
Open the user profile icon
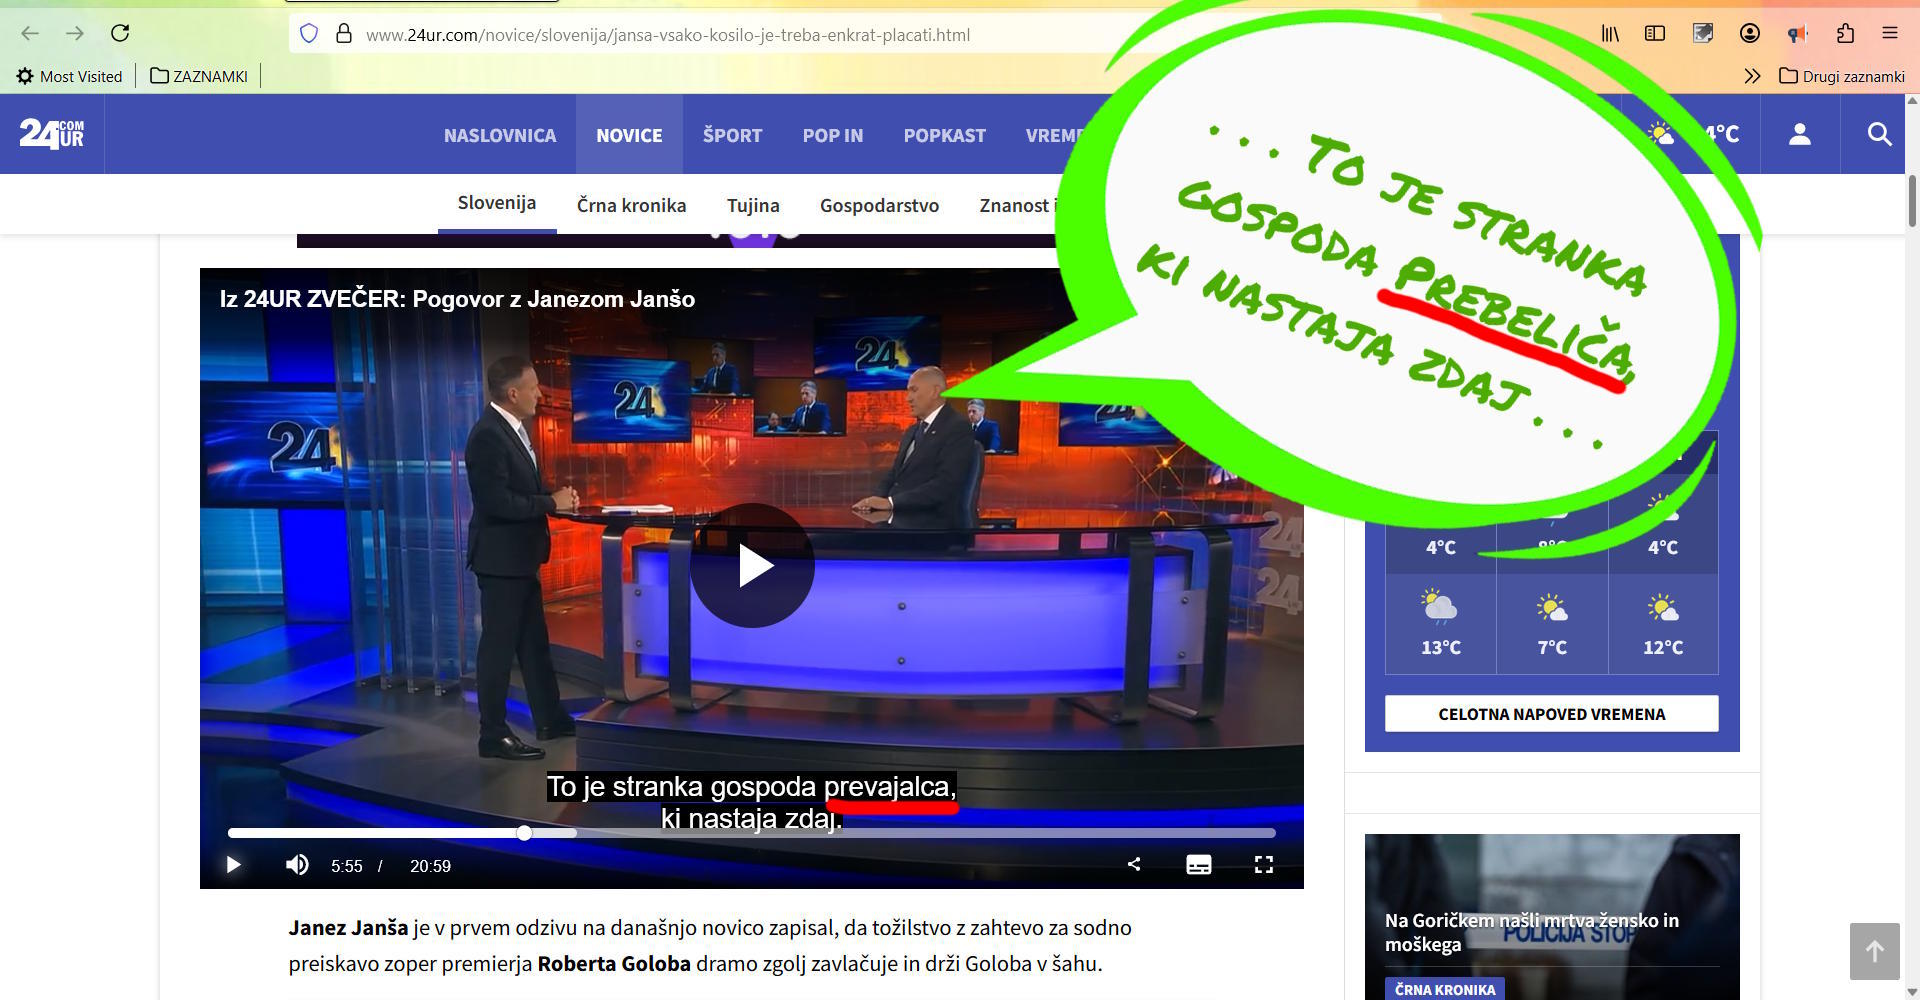[1799, 134]
